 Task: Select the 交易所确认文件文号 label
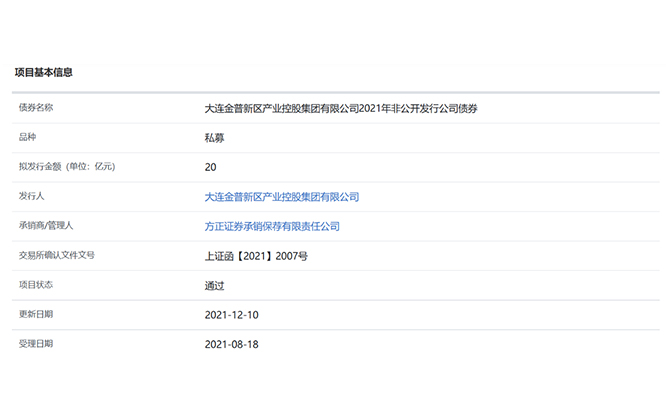pyautogui.click(x=57, y=255)
